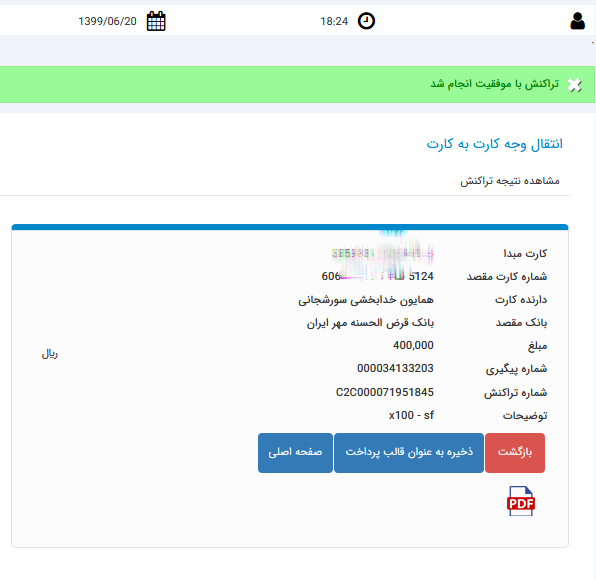
Task: Click the انتقال وجه کارت به کارت heading
Action: pos(494,144)
